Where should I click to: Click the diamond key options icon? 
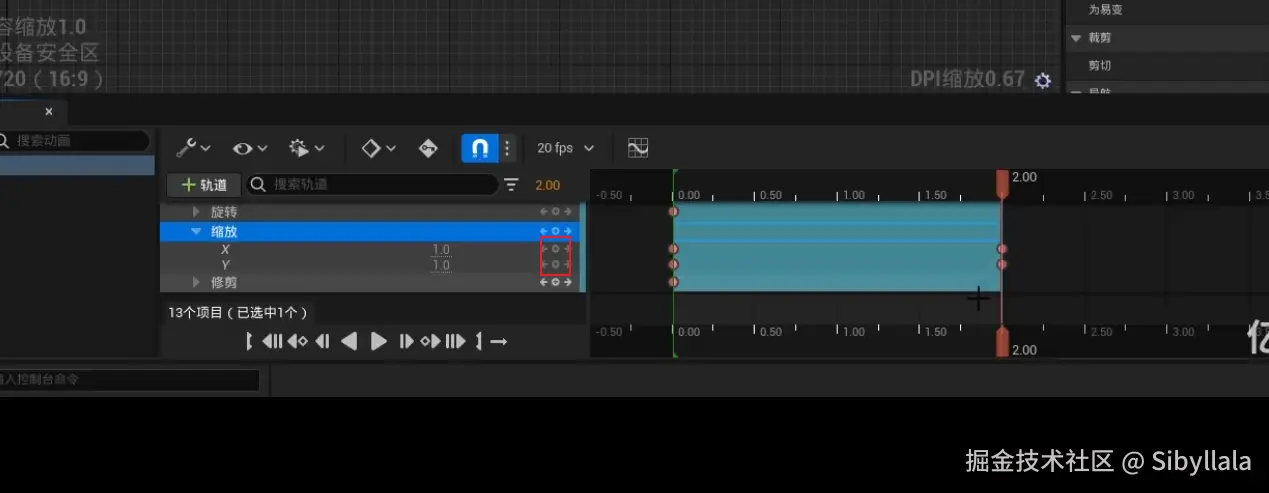[x=378, y=148]
